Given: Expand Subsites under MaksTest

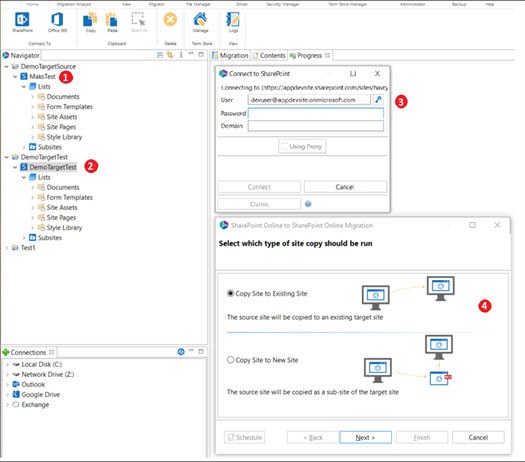Looking at the screenshot, I should click(24, 147).
